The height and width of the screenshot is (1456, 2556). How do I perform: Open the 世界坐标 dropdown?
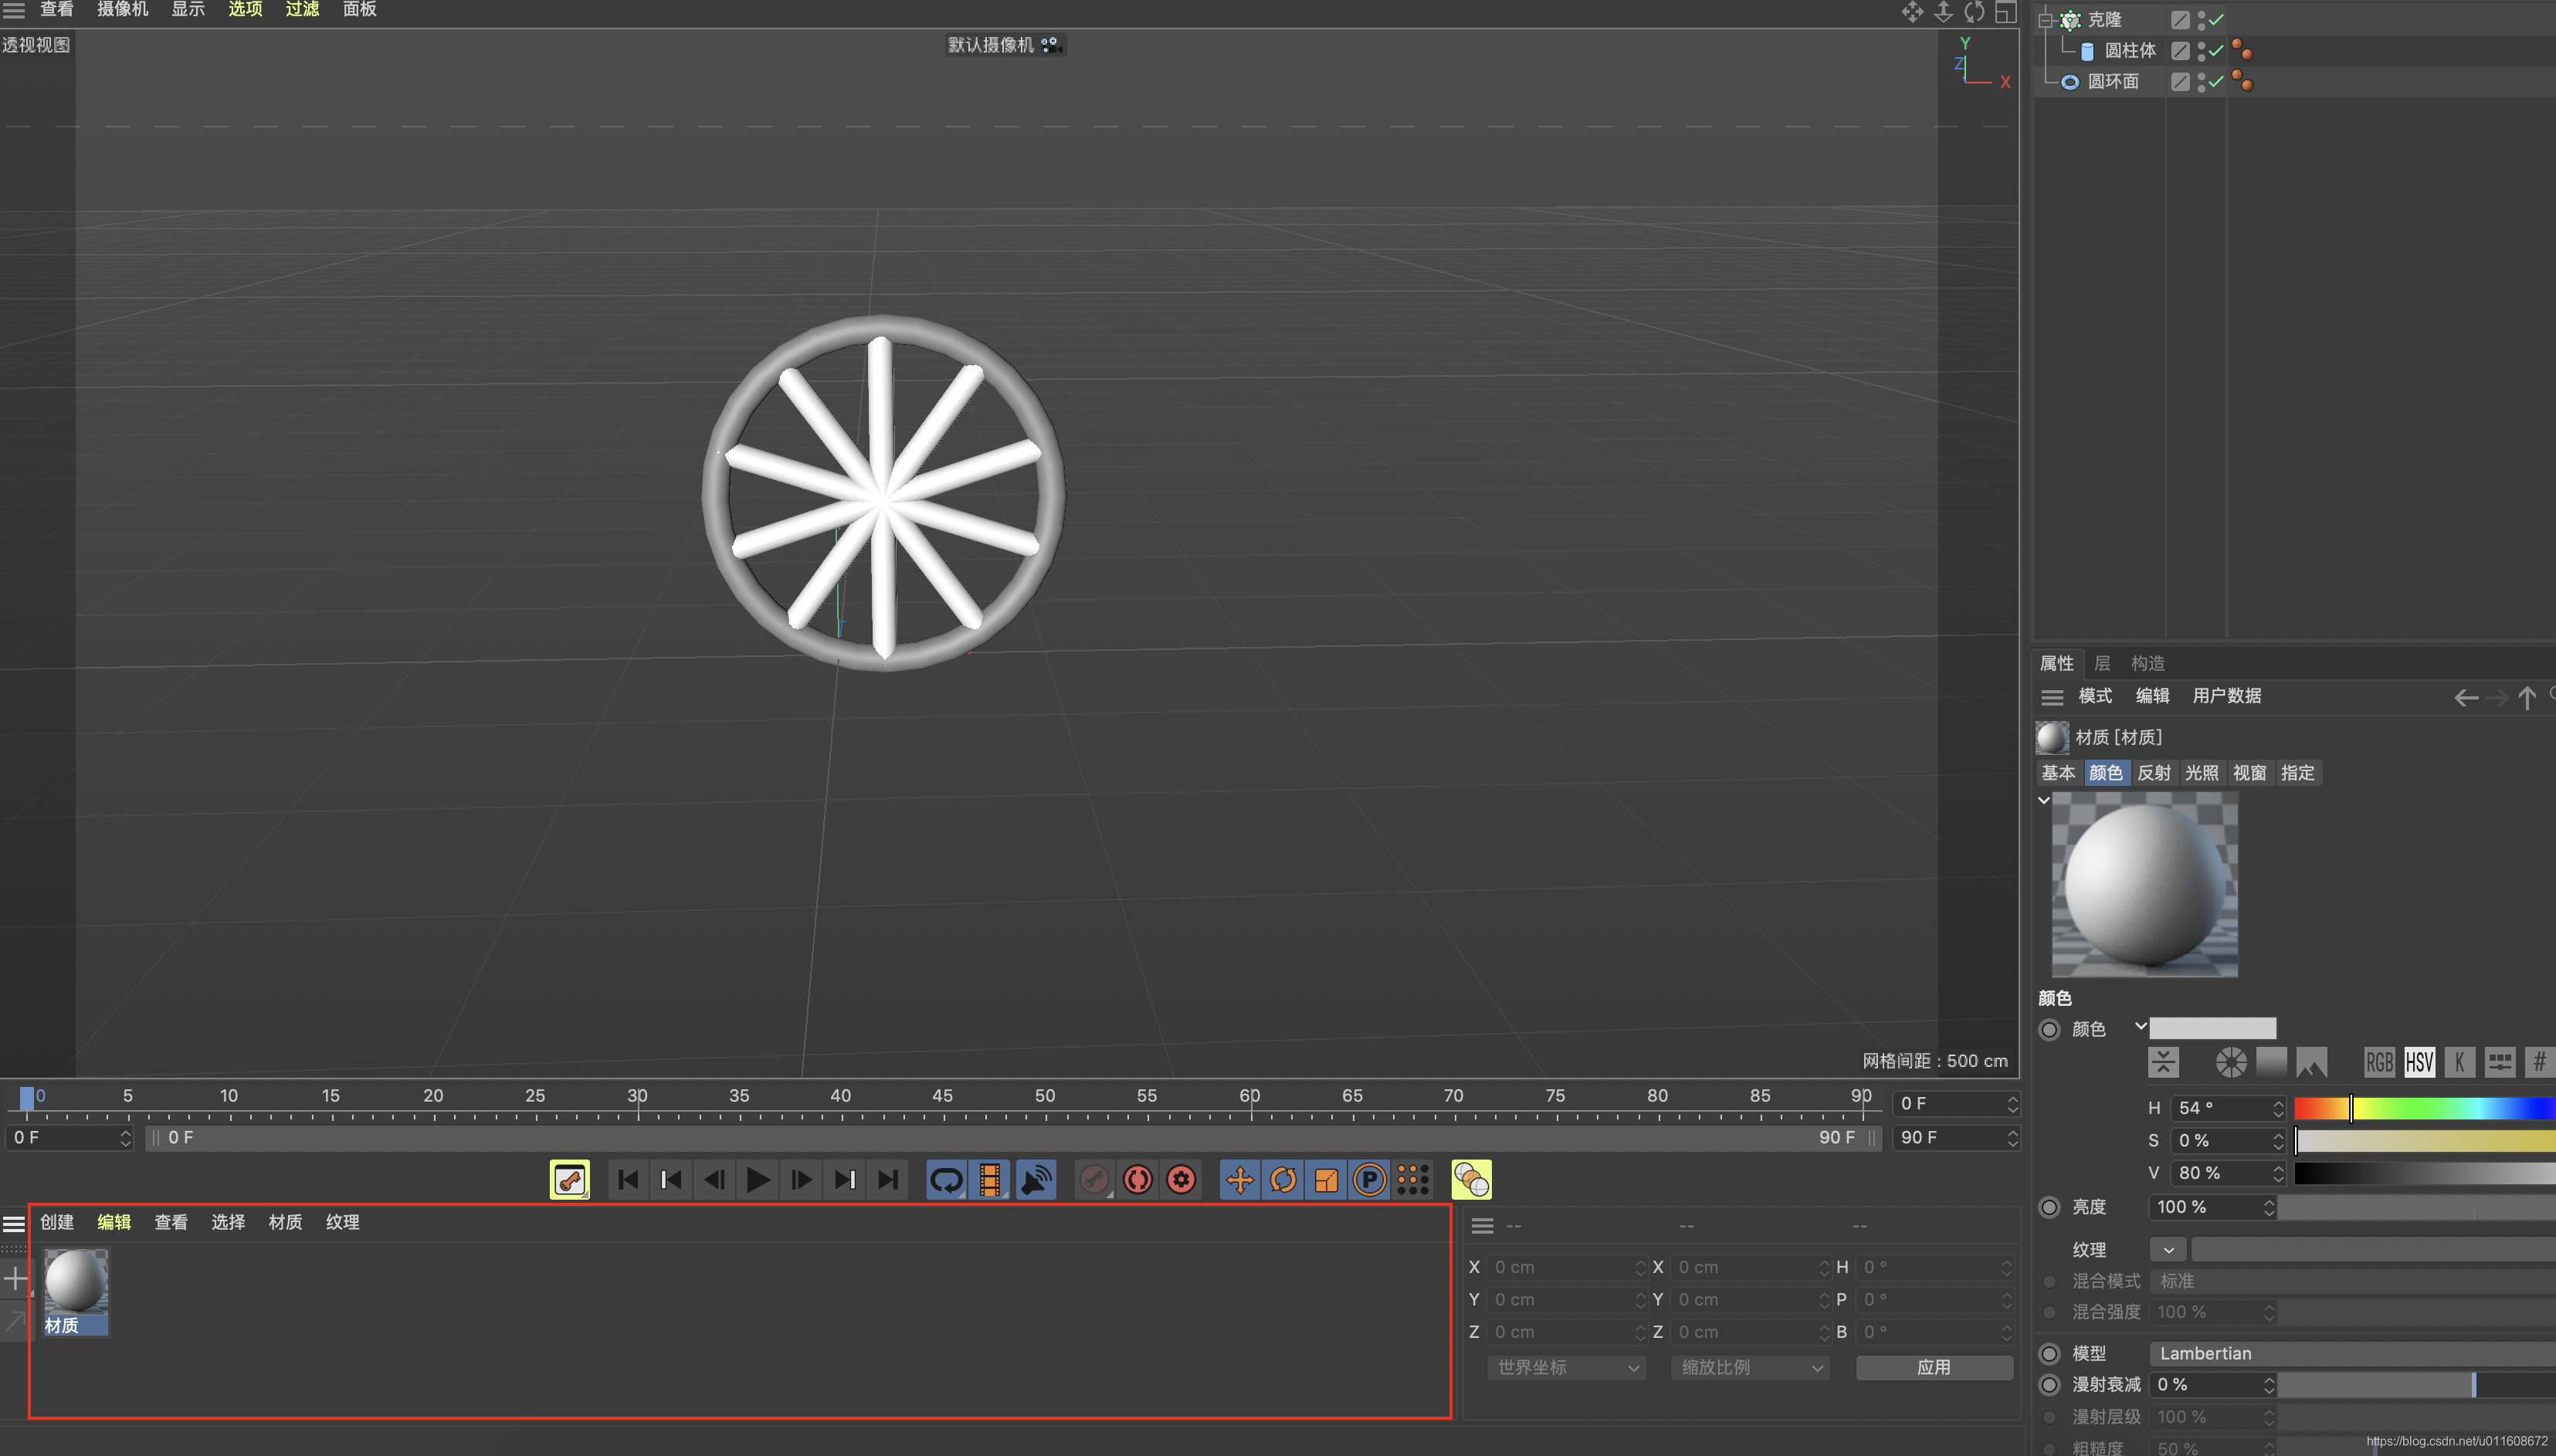tap(1567, 1367)
